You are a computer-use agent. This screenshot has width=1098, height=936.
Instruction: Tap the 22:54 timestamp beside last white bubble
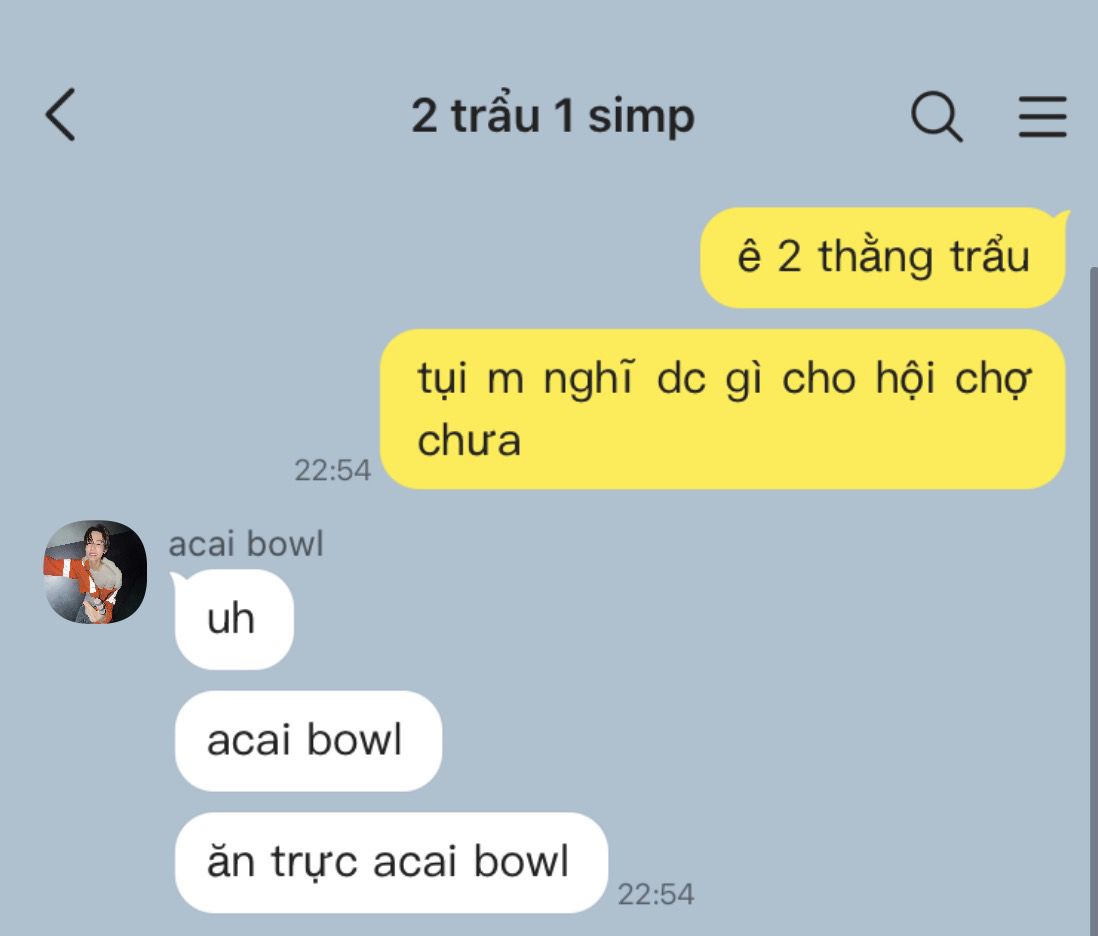[x=656, y=894]
